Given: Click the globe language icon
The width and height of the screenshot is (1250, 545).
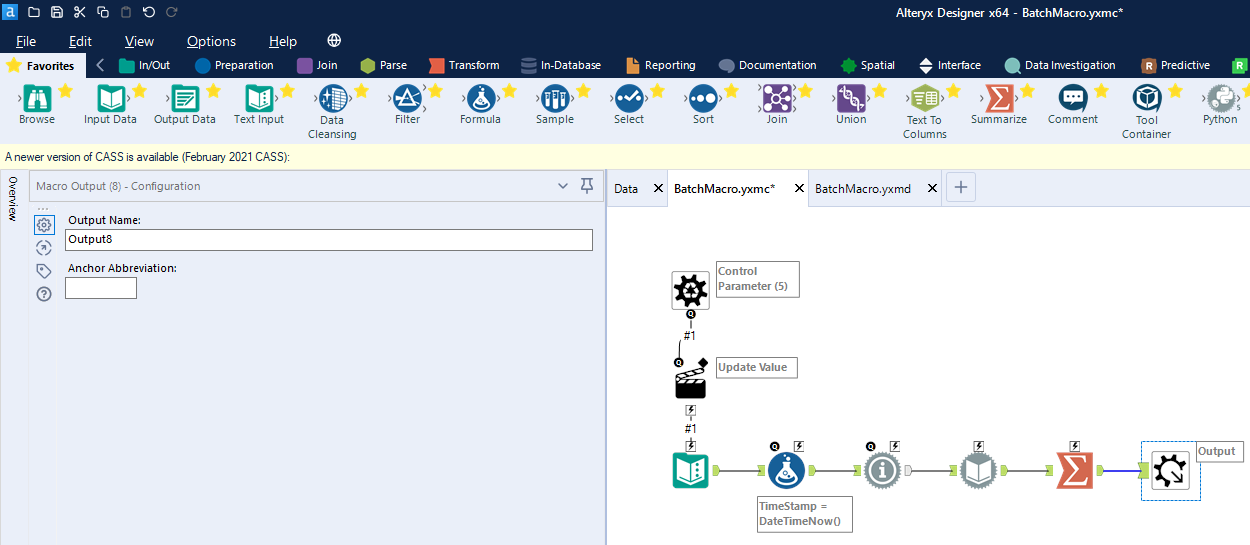Looking at the screenshot, I should [x=334, y=41].
